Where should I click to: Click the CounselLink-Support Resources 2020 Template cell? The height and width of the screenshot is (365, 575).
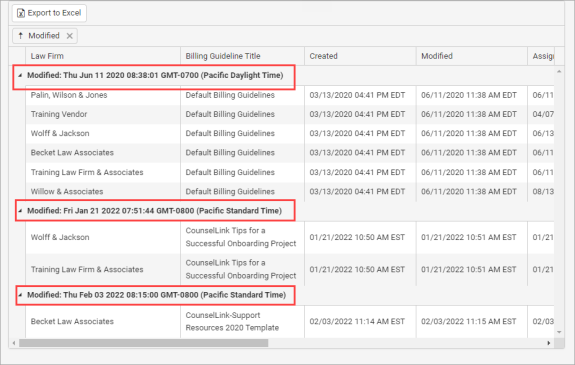point(242,322)
